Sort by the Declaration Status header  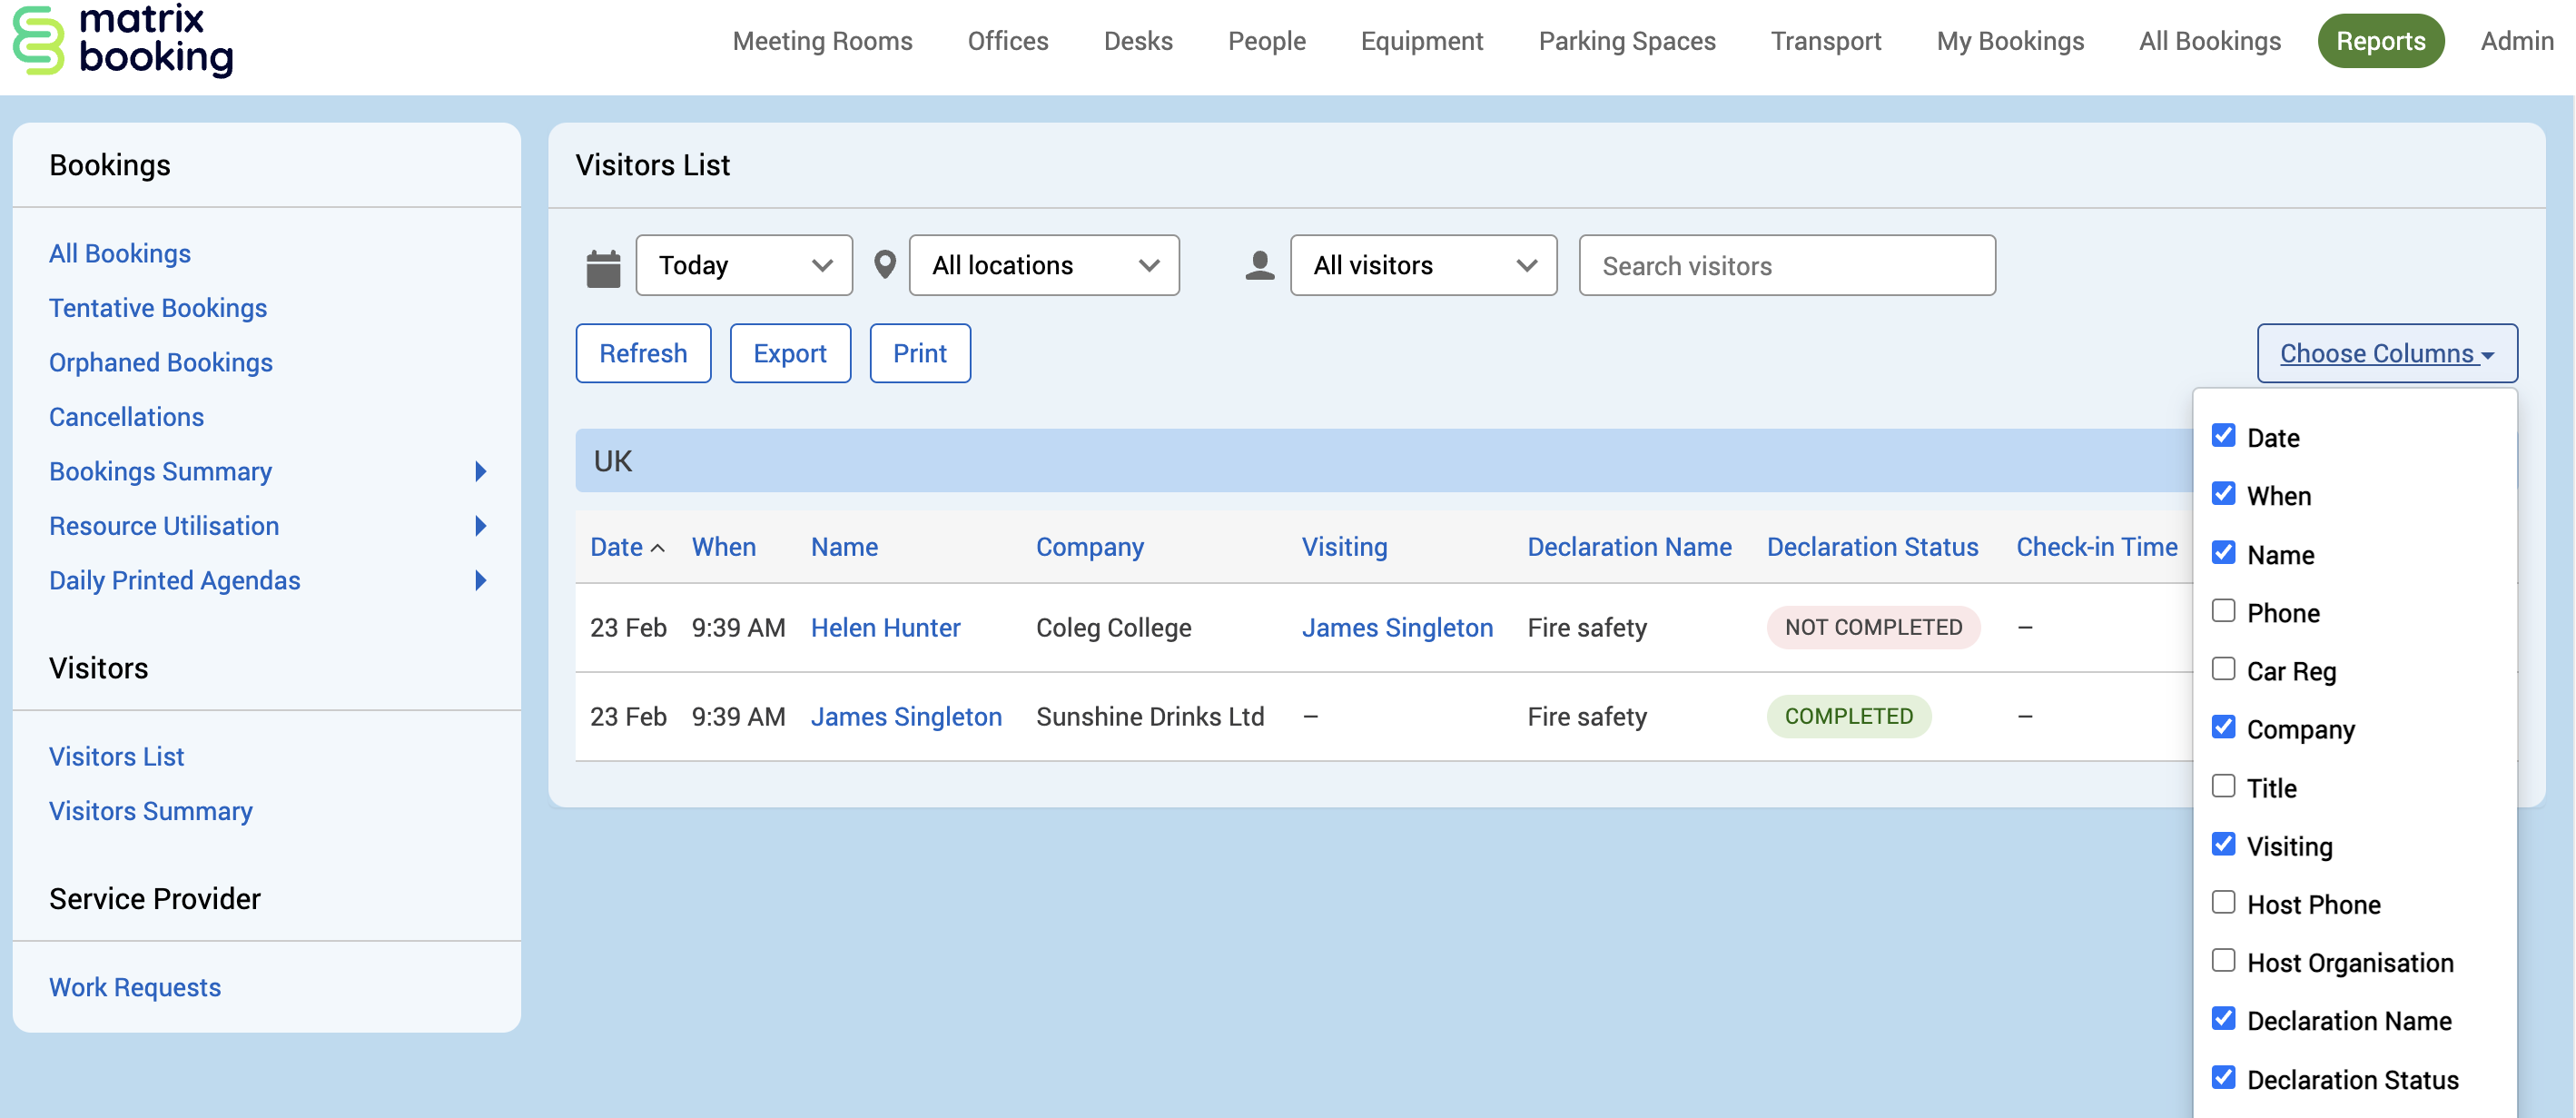[1872, 547]
